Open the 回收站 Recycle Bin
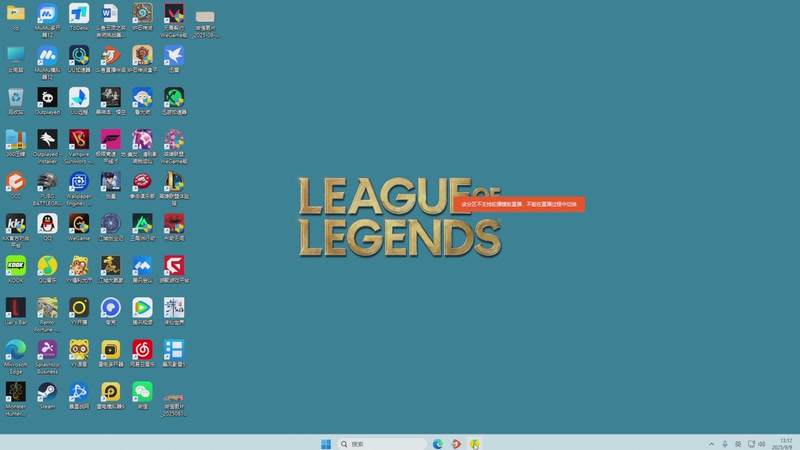Image resolution: width=800 pixels, height=450 pixels. click(16, 101)
